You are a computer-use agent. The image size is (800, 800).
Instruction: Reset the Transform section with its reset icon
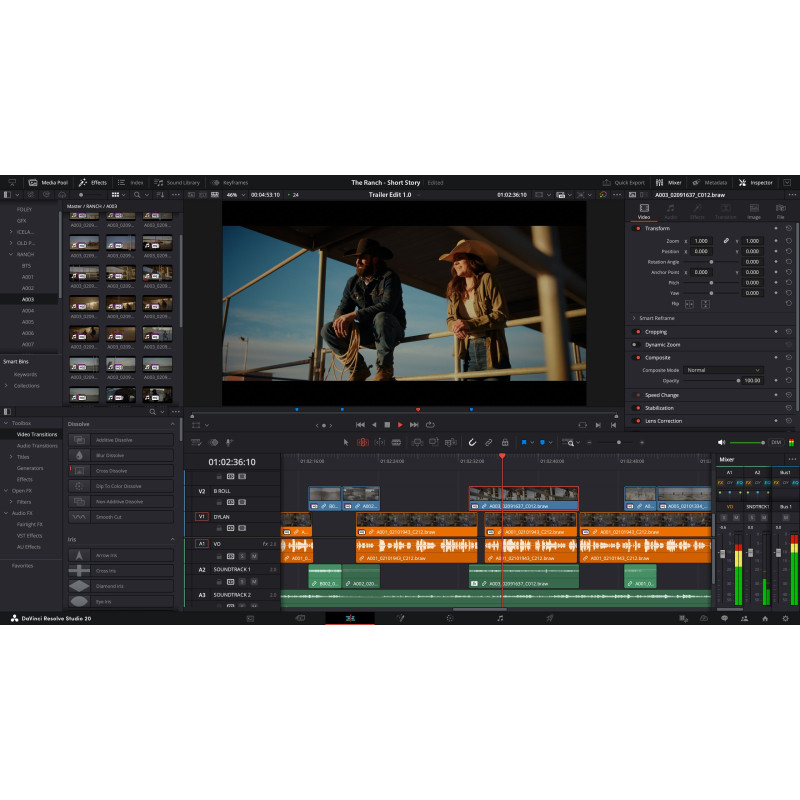click(788, 228)
